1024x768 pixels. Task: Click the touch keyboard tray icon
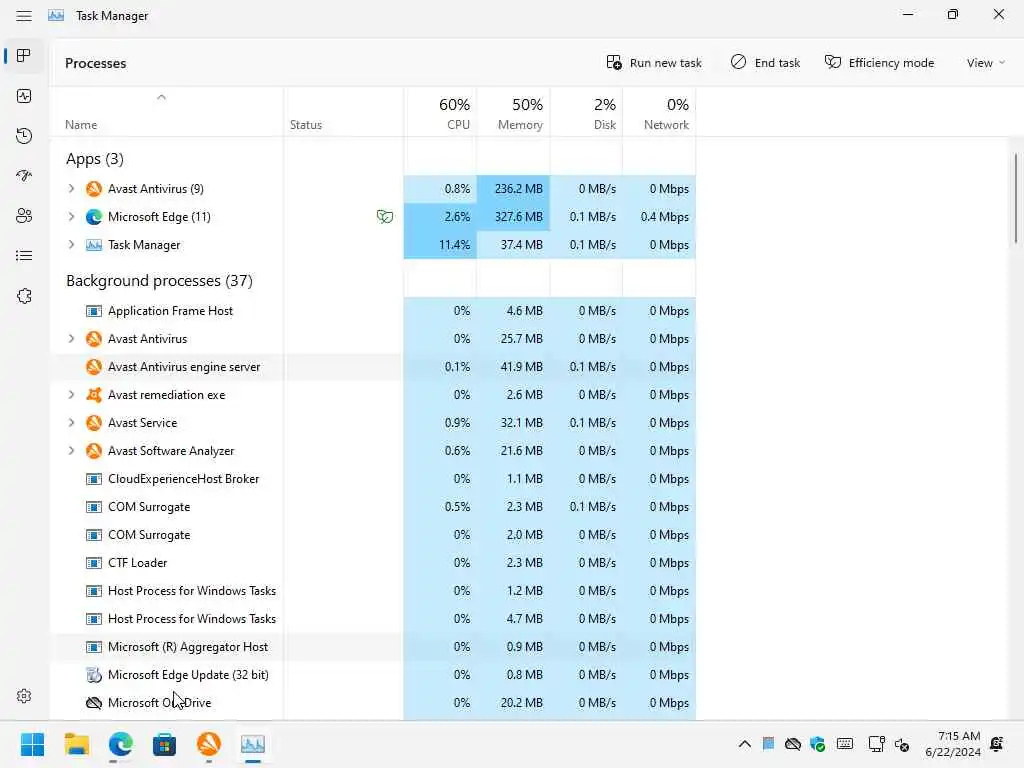(x=844, y=744)
